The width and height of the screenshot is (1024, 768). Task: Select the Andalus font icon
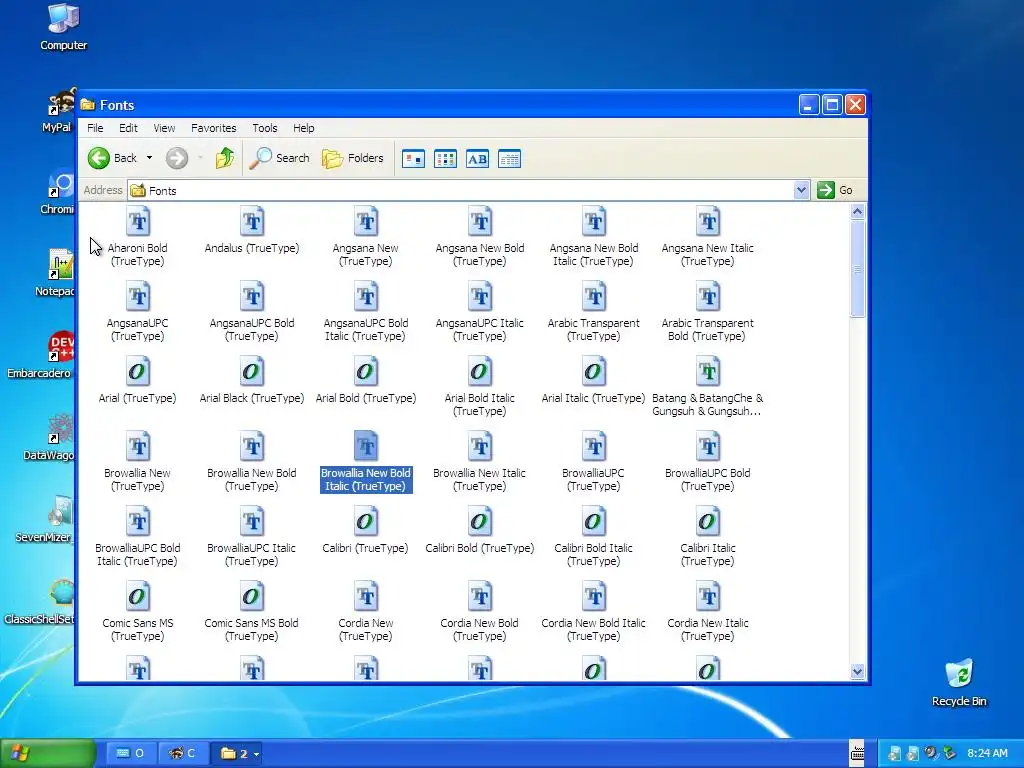pyautogui.click(x=252, y=221)
